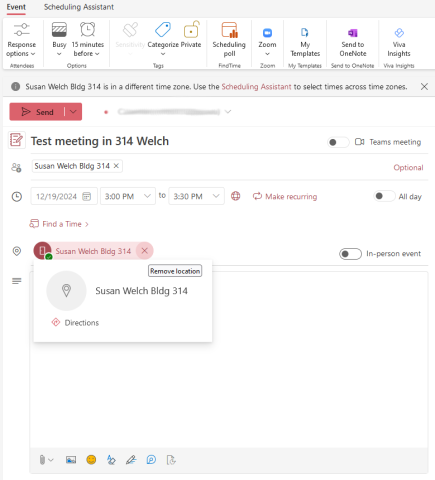Toggle the In-person event switch
435x480 pixels.
point(350,254)
